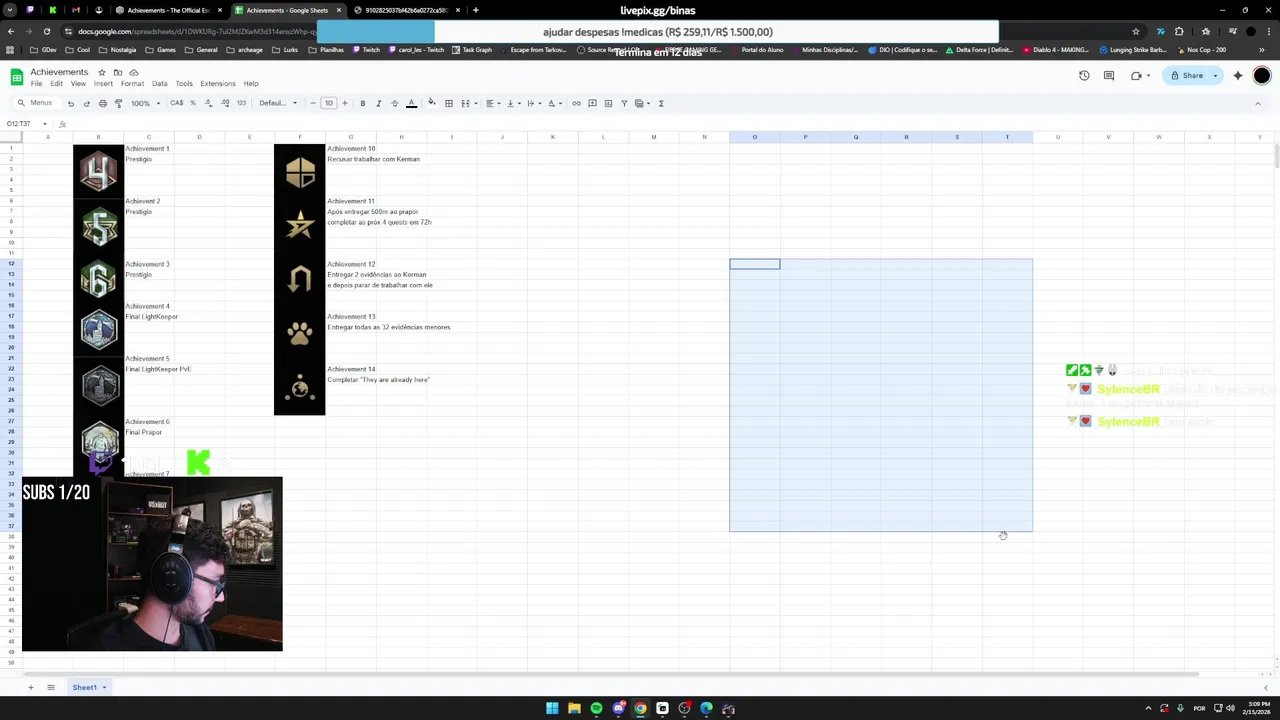Click the Menus search box
Image resolution: width=1280 pixels, height=720 pixels.
coord(36,103)
